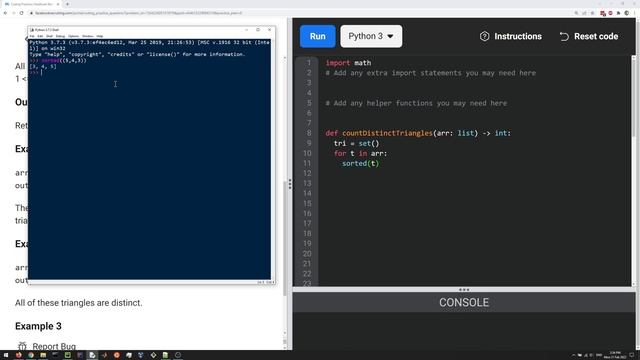
Task: Grab the three-dot divider above the CONSOLE
Action: (464, 289)
